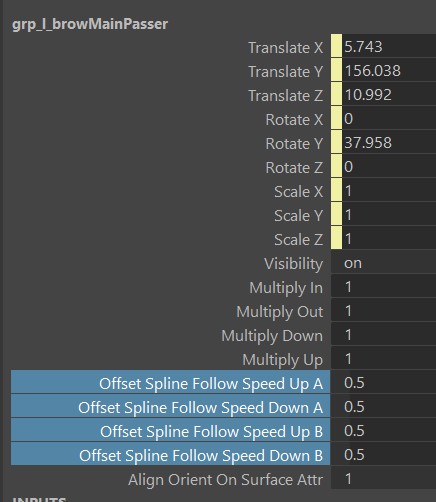Click the Multiply In value field

click(x=384, y=287)
